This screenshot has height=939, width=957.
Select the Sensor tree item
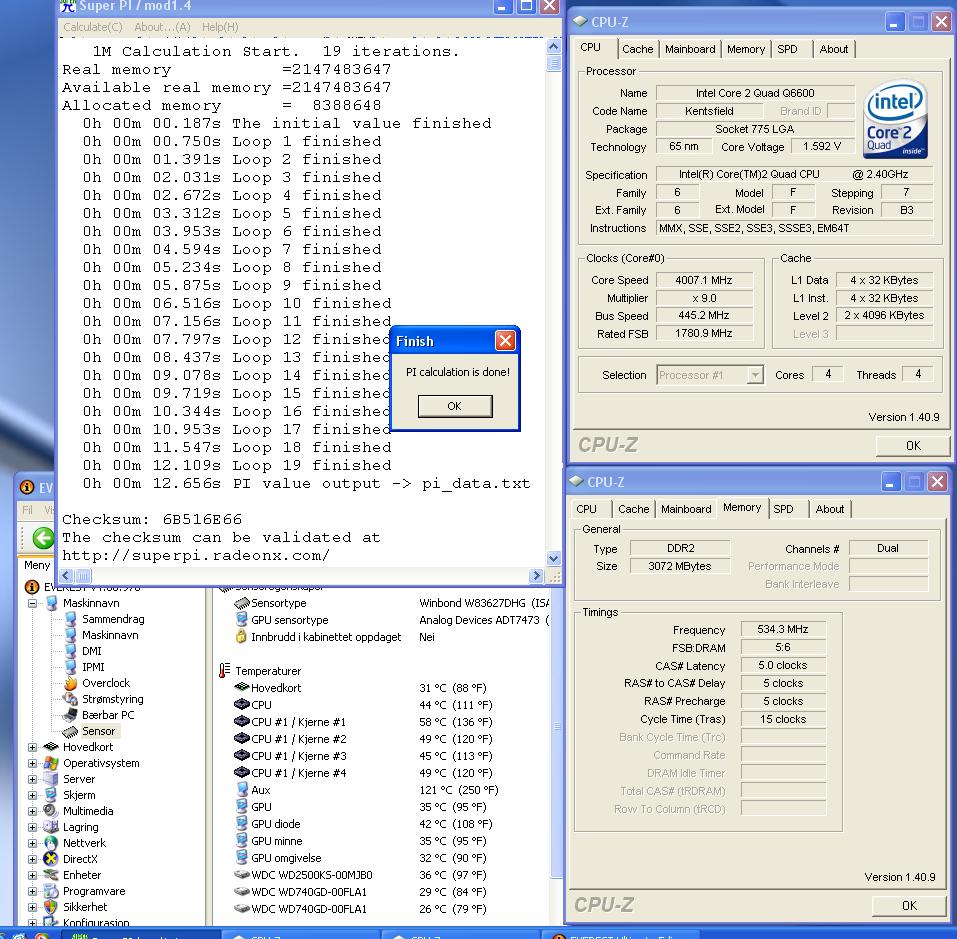pyautogui.click(x=98, y=731)
